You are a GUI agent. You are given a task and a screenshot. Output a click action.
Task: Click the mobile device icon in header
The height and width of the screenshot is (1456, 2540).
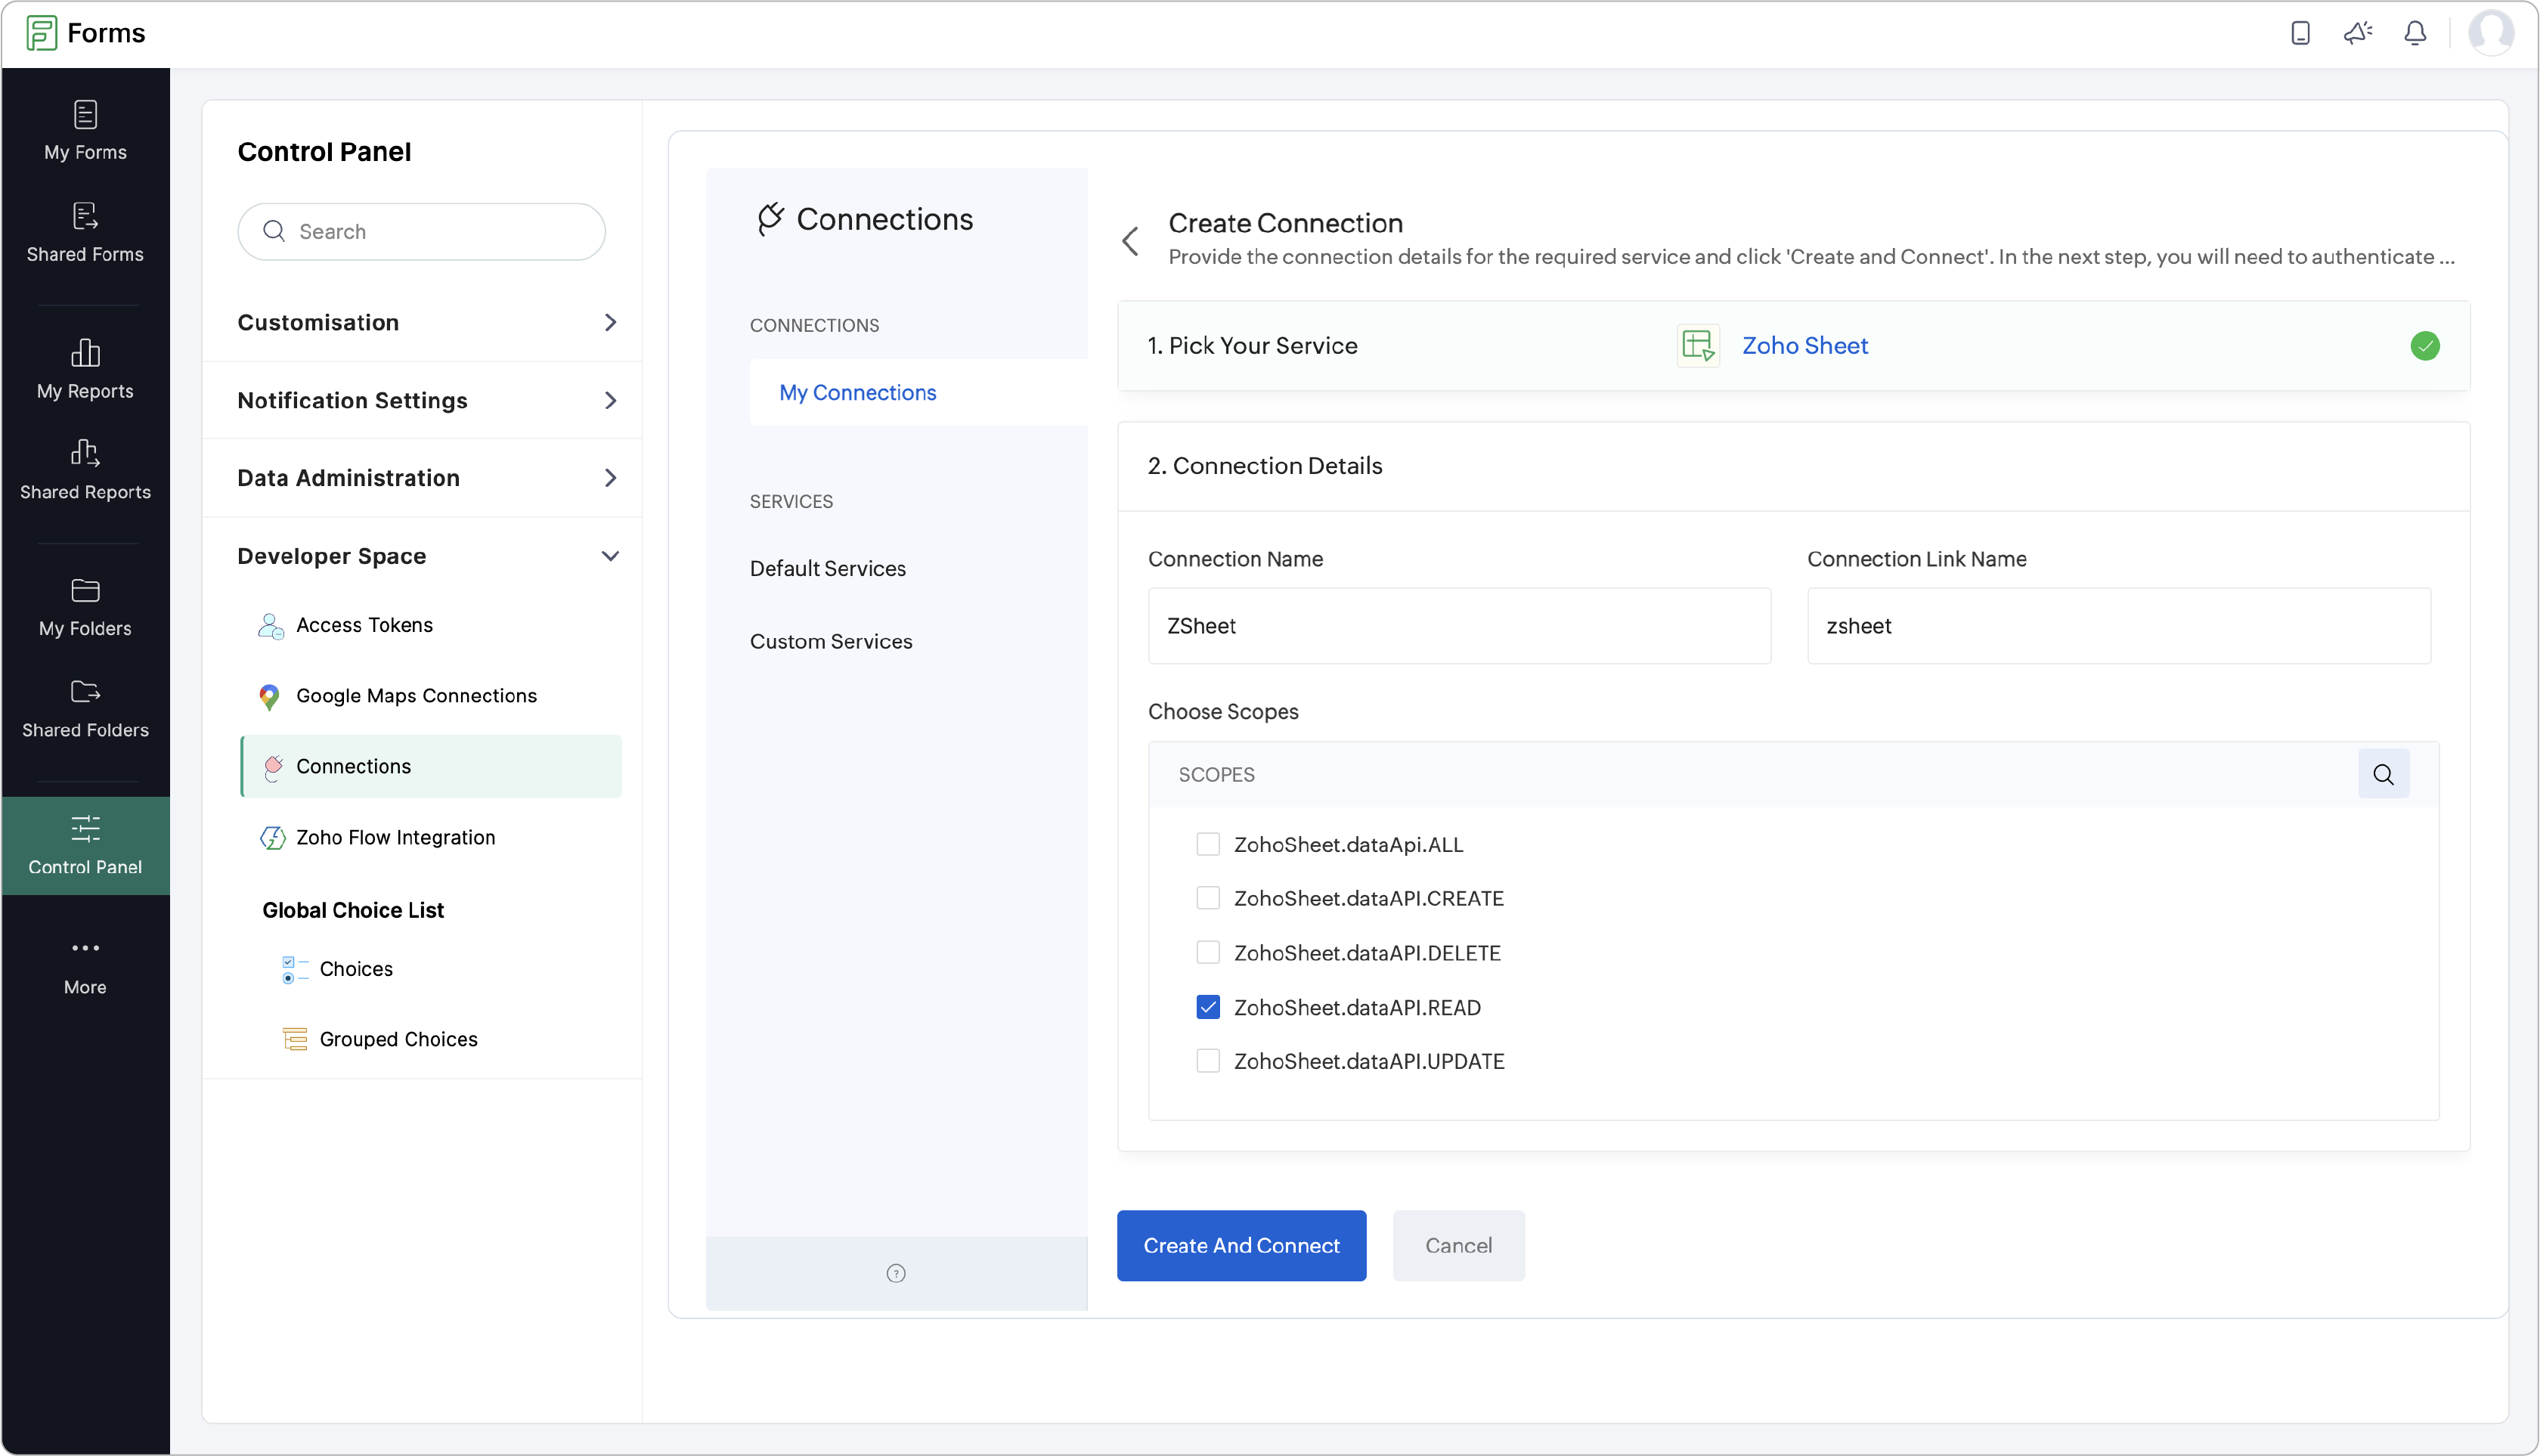[x=2300, y=33]
